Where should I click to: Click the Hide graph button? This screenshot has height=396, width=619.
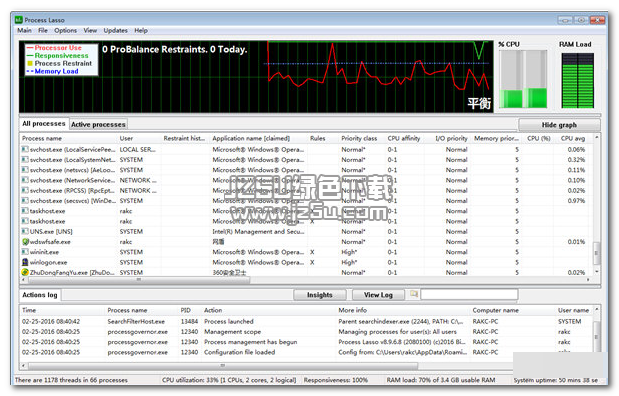pos(559,125)
